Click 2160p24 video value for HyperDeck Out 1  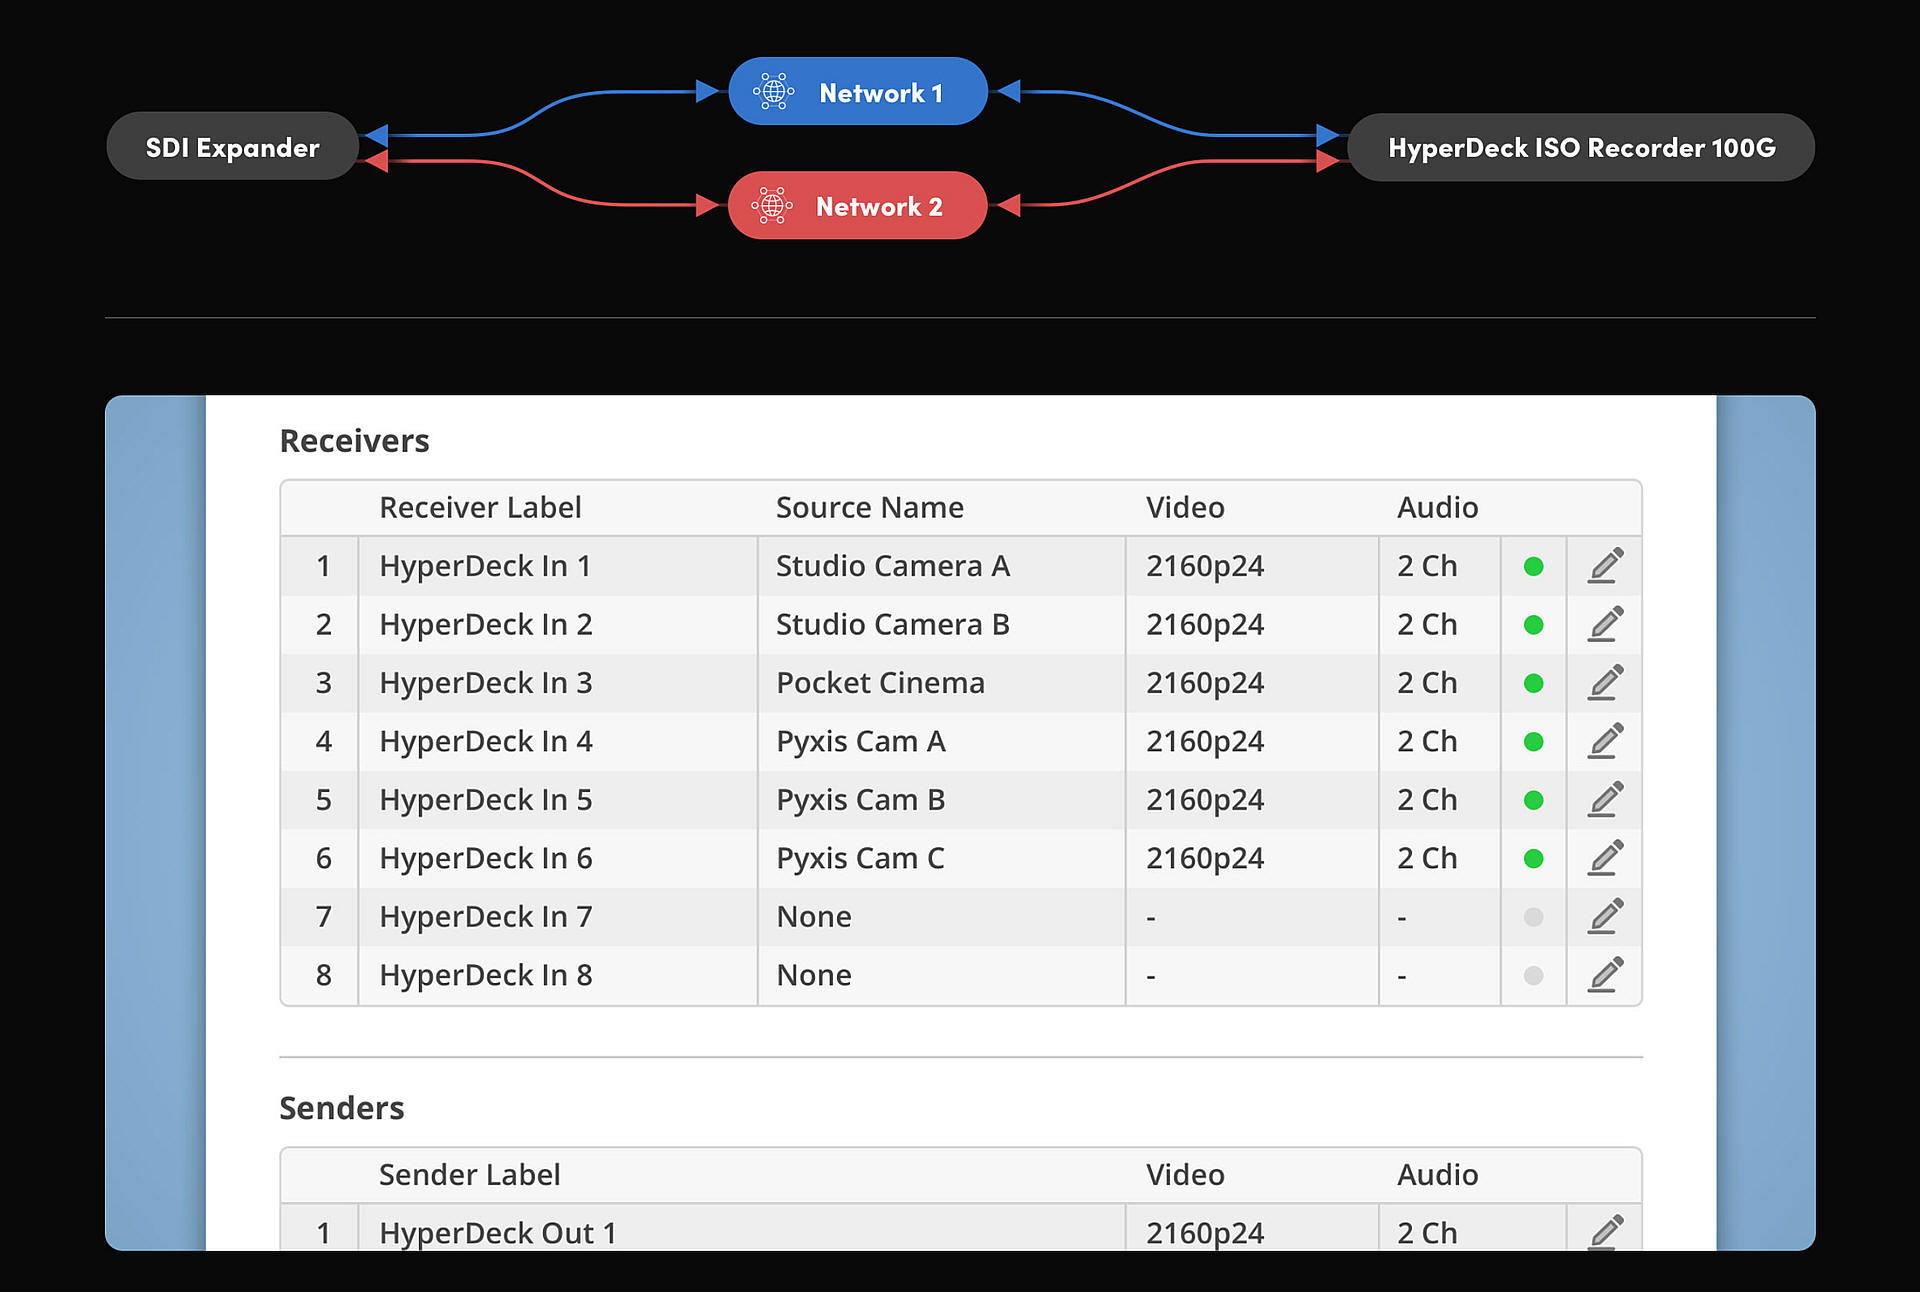(1205, 1233)
